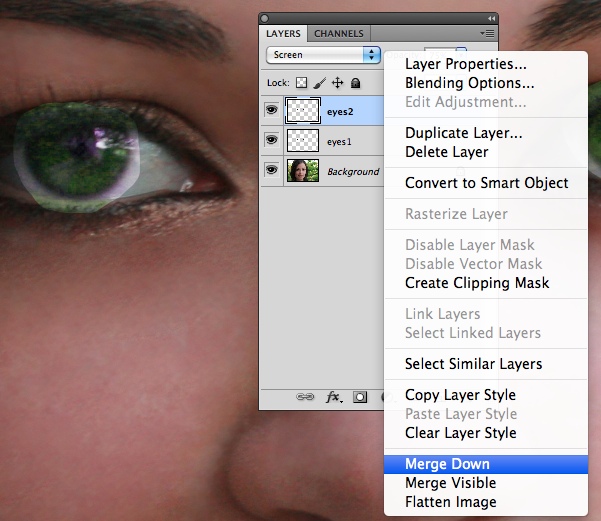Select the Layers tab
The image size is (601, 521).
point(283,34)
